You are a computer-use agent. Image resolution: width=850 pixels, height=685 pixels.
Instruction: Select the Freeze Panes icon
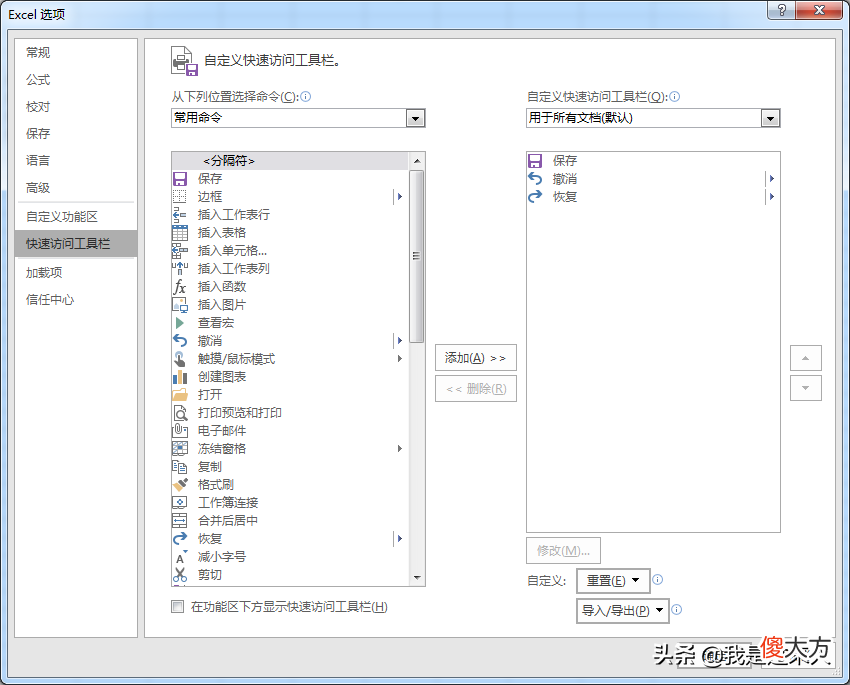click(x=179, y=448)
